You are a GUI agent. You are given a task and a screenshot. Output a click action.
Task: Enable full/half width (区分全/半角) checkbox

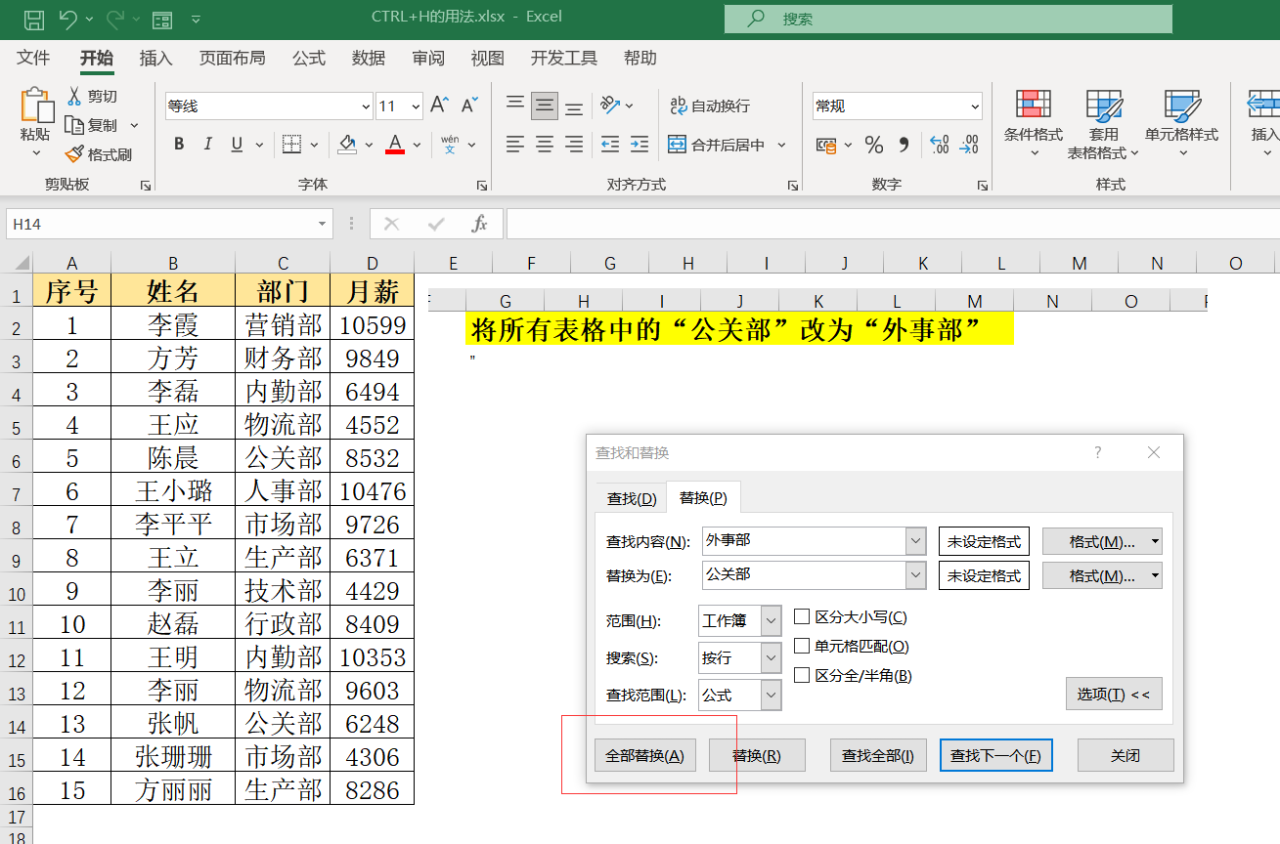tap(801, 675)
